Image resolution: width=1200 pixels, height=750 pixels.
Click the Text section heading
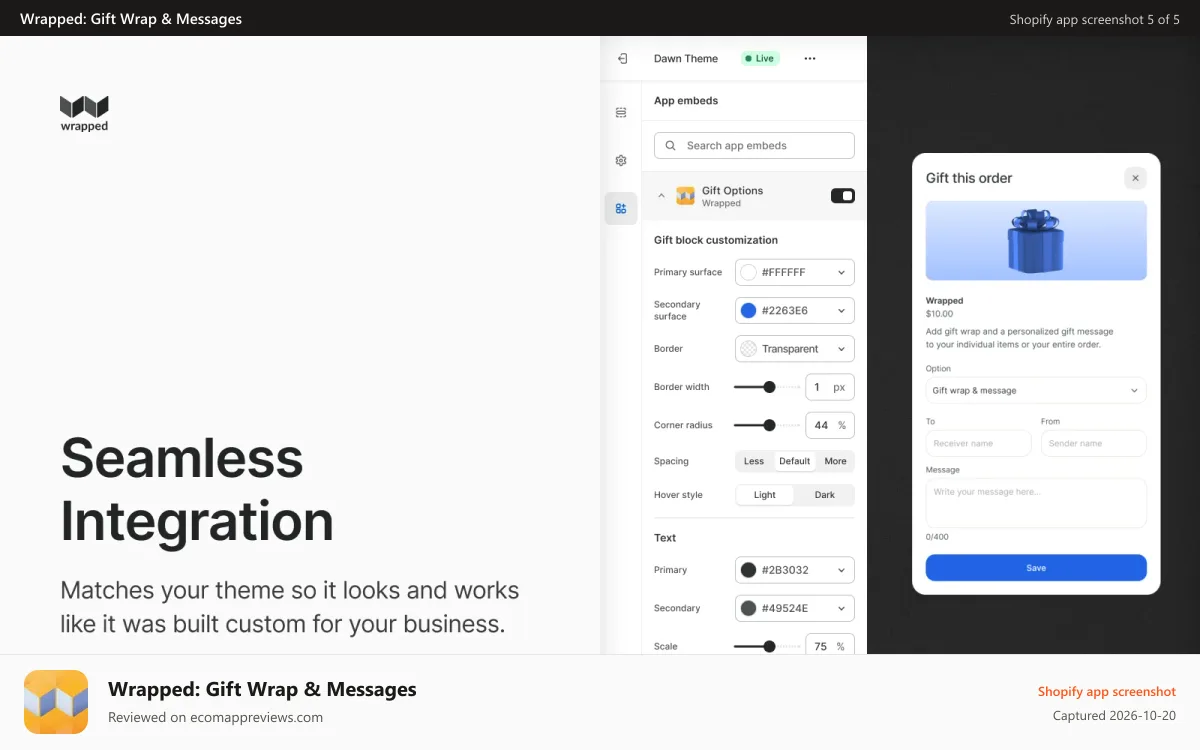click(665, 538)
